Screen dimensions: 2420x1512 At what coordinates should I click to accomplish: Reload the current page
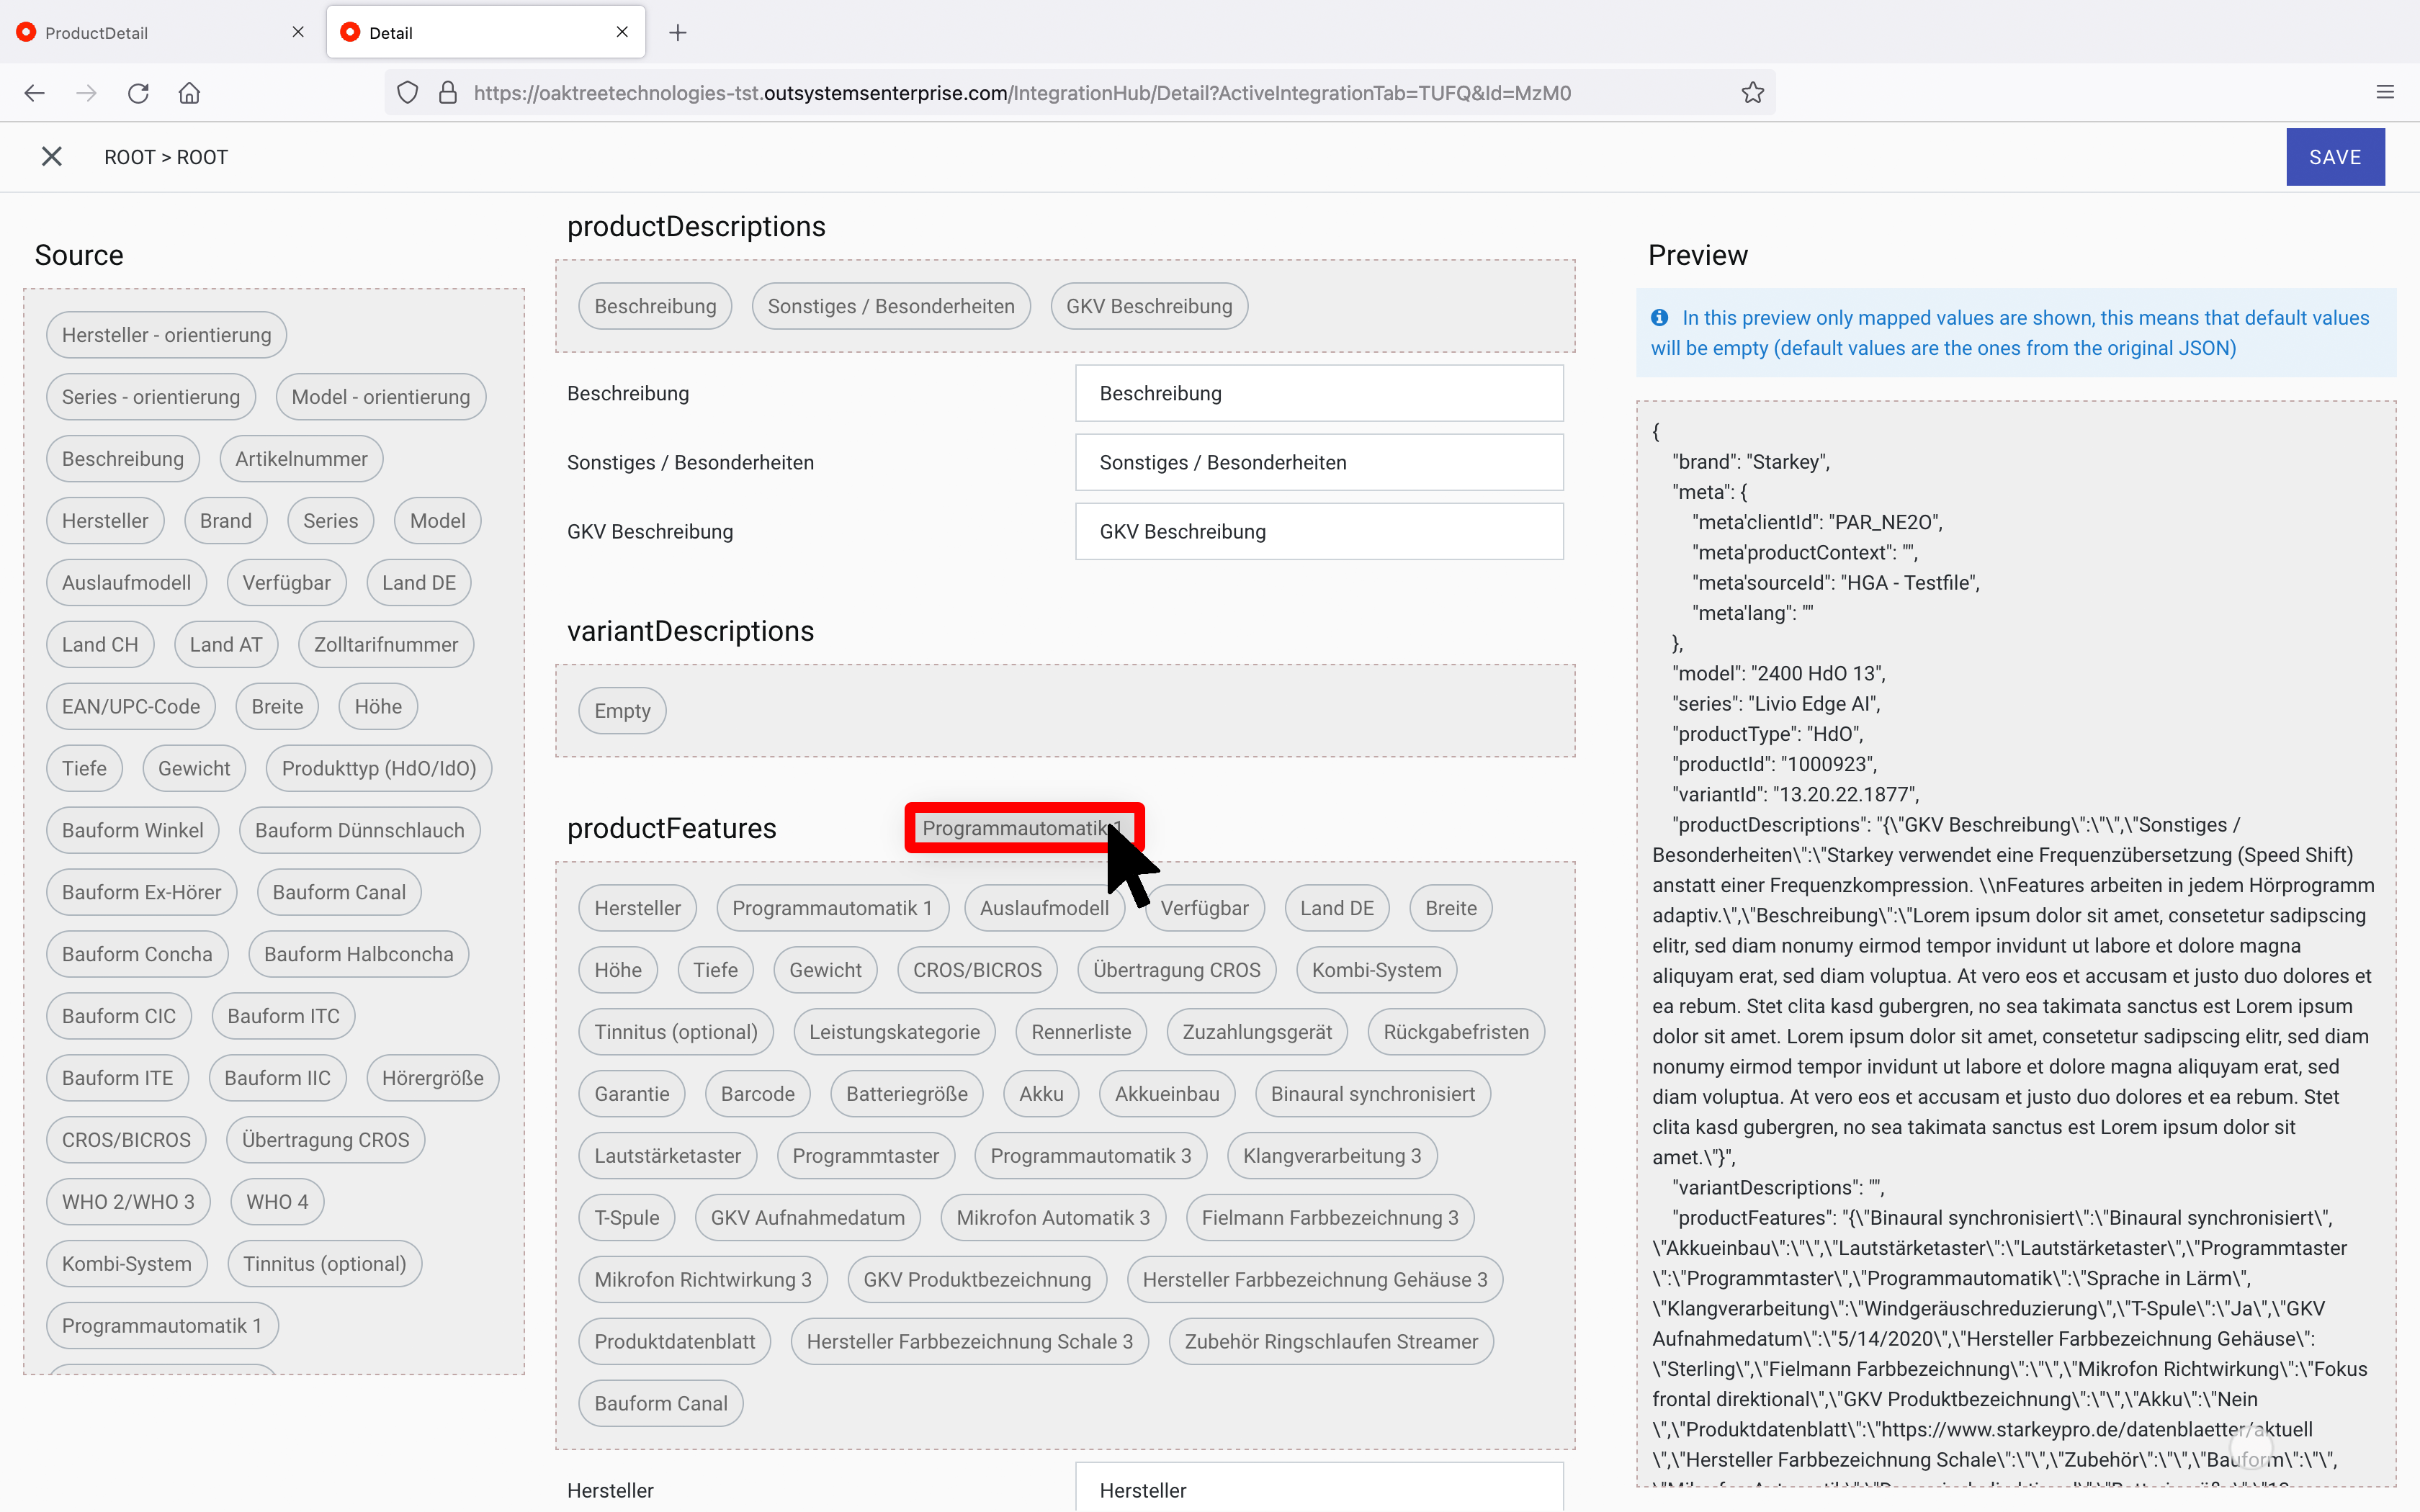coord(138,92)
